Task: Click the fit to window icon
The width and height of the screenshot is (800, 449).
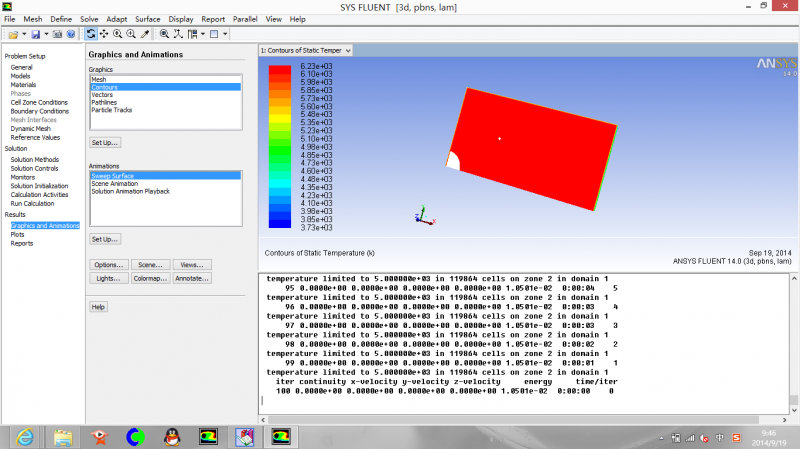Action: point(164,34)
